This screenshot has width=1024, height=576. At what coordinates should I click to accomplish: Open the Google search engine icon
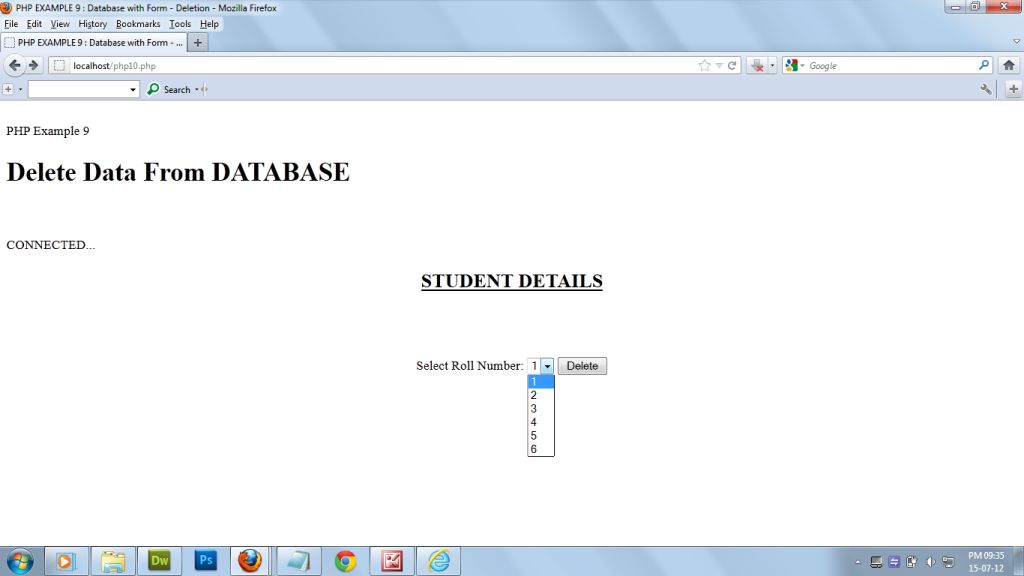(x=791, y=64)
